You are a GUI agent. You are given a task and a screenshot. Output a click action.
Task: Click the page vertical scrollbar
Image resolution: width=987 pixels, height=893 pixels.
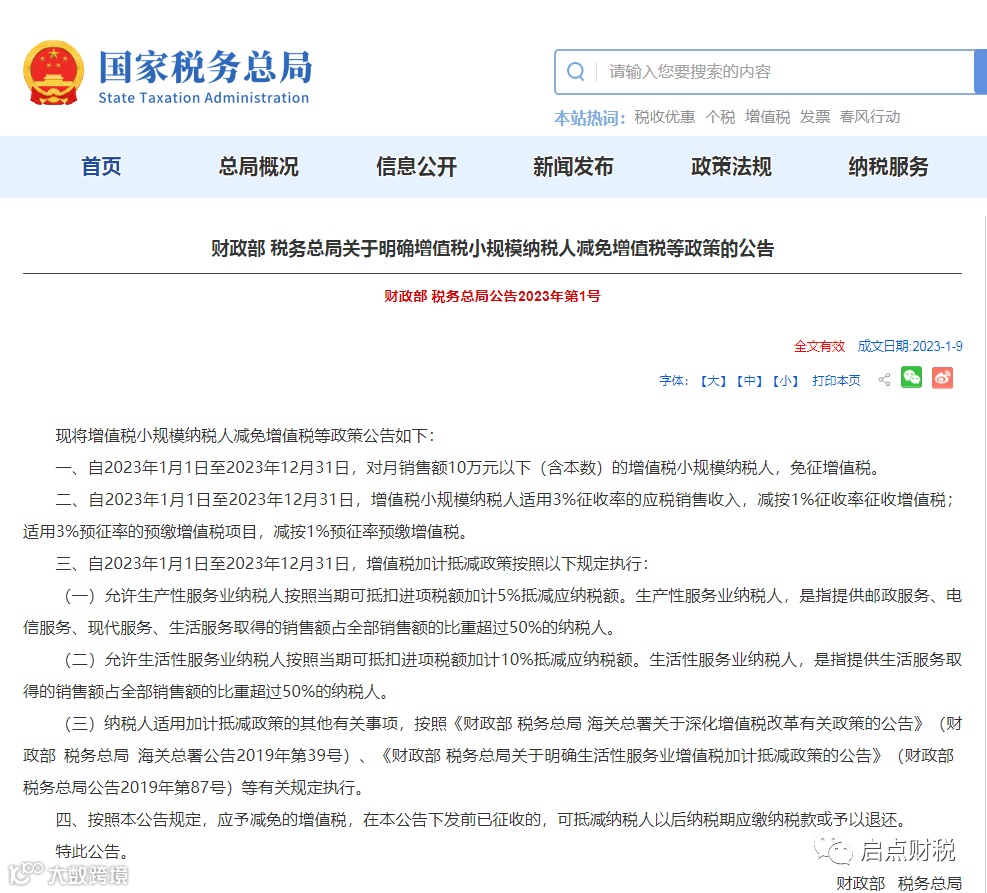tap(984, 554)
